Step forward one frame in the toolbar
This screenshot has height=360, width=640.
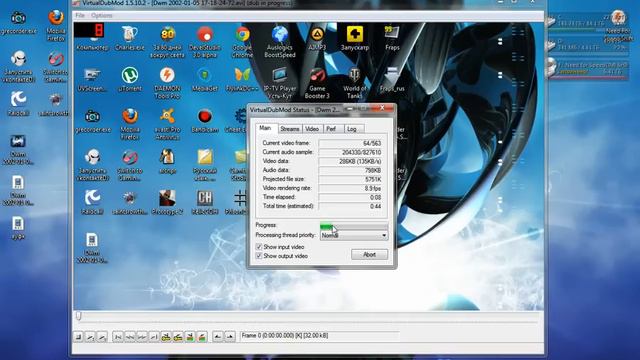(142, 337)
